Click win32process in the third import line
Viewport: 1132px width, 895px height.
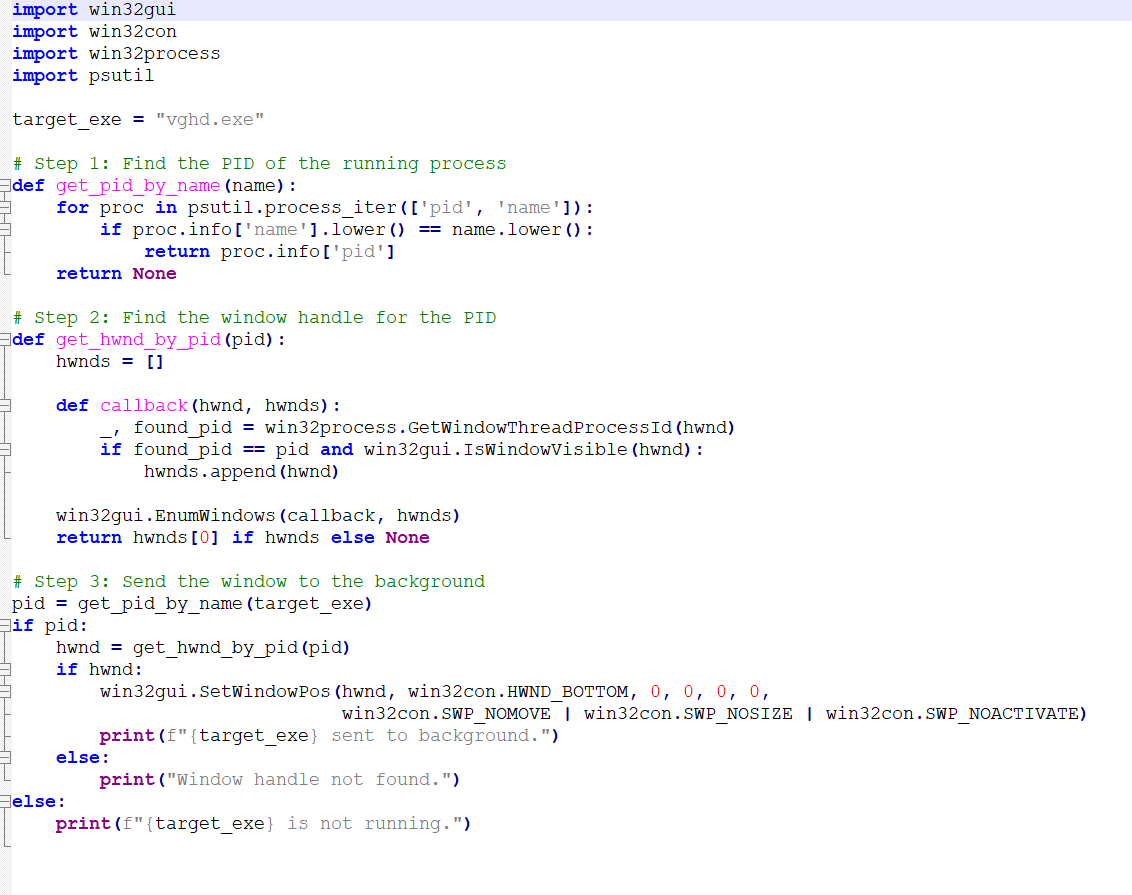154,53
